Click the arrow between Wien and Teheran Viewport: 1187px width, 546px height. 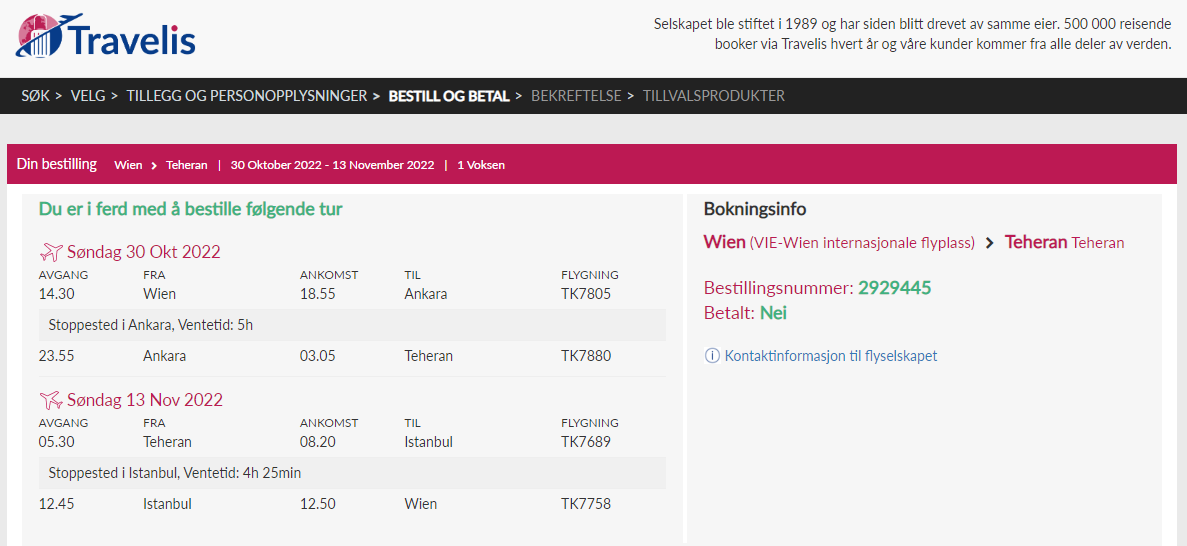click(x=154, y=165)
